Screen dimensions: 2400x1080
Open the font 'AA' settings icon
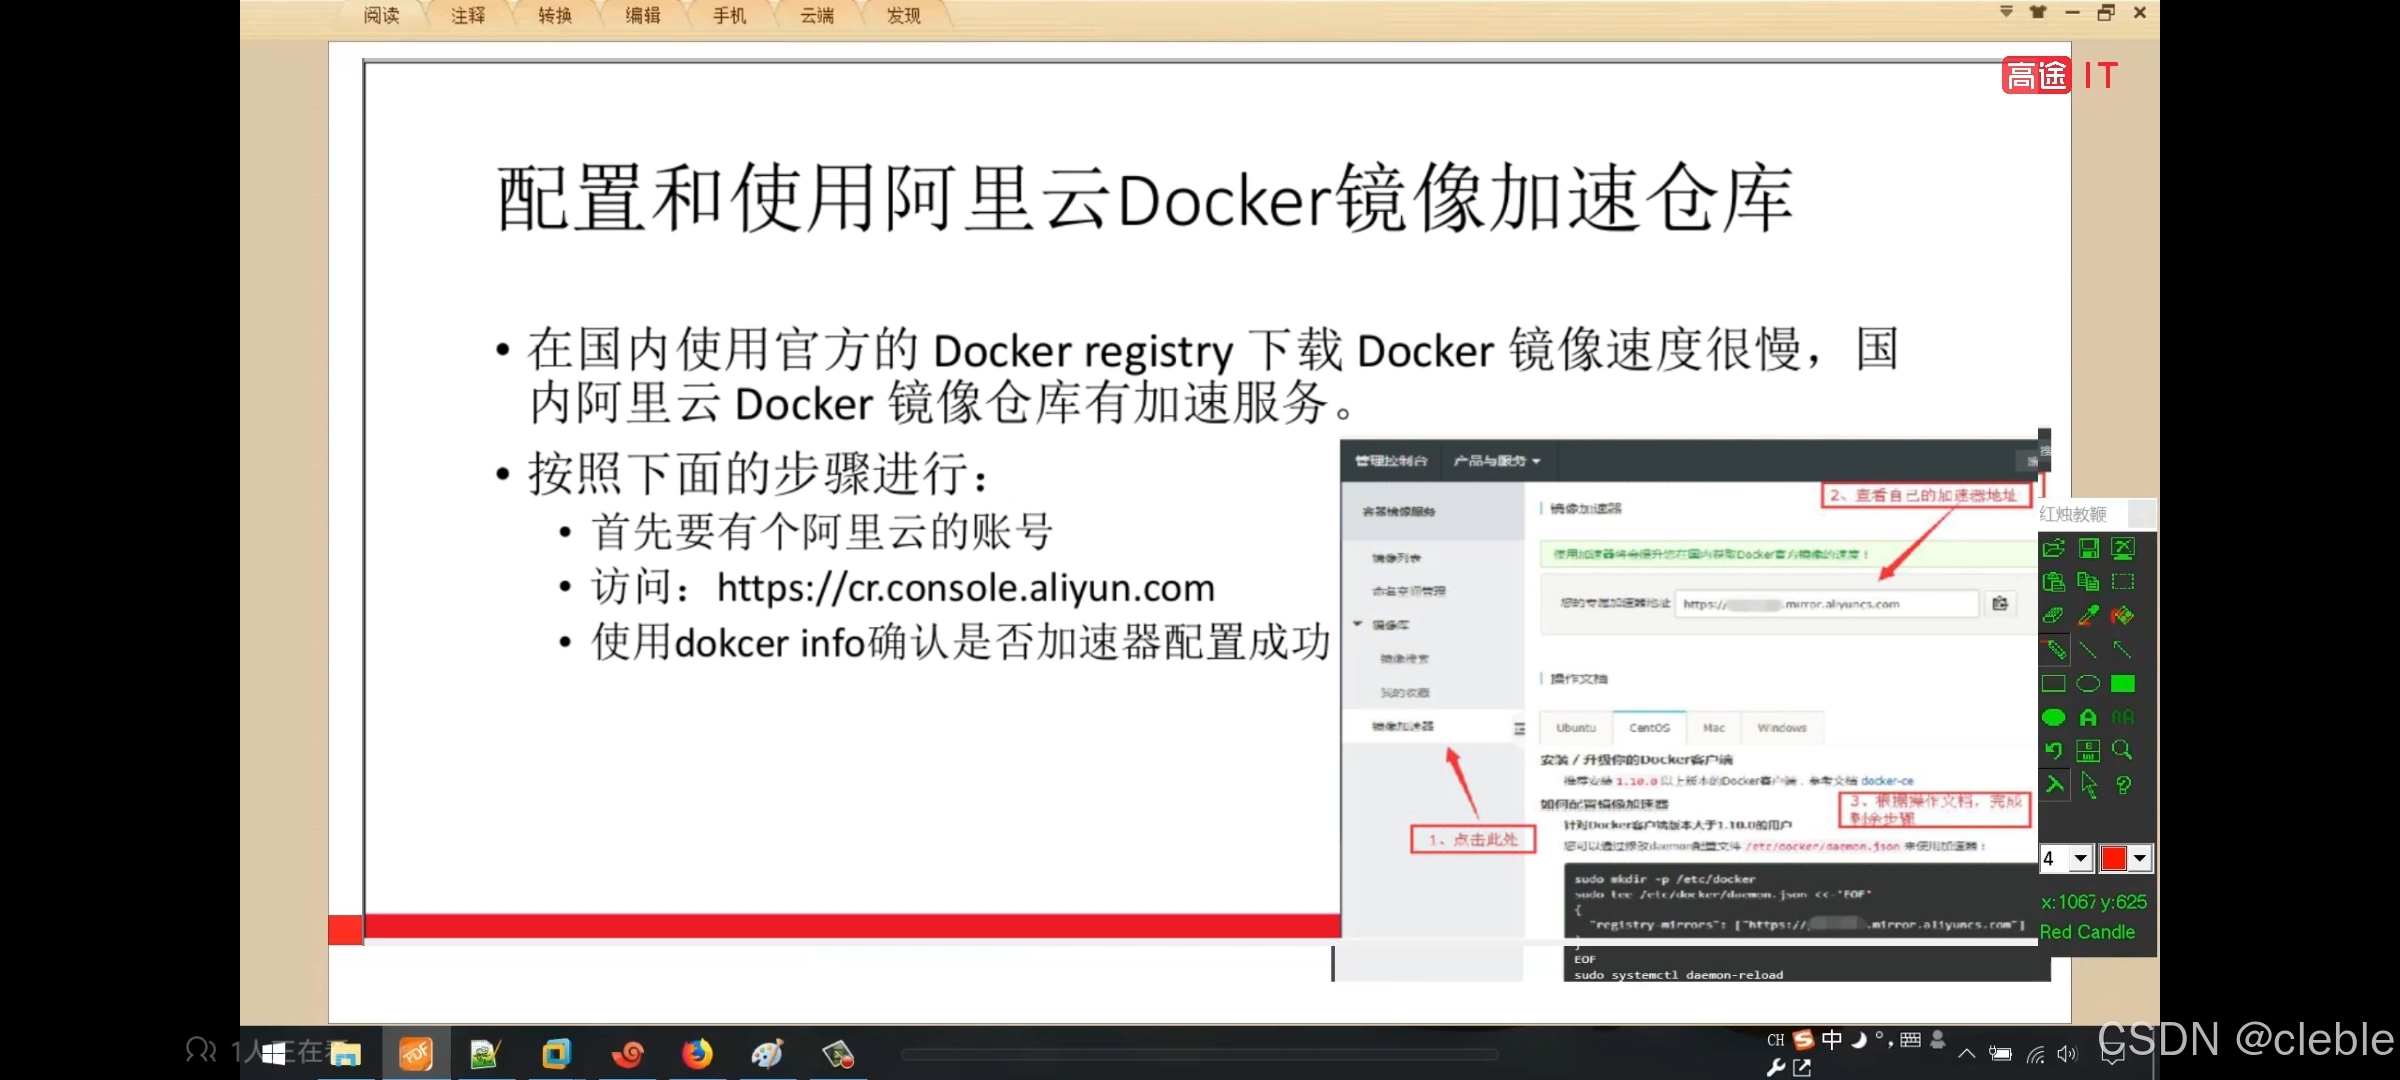(2123, 717)
